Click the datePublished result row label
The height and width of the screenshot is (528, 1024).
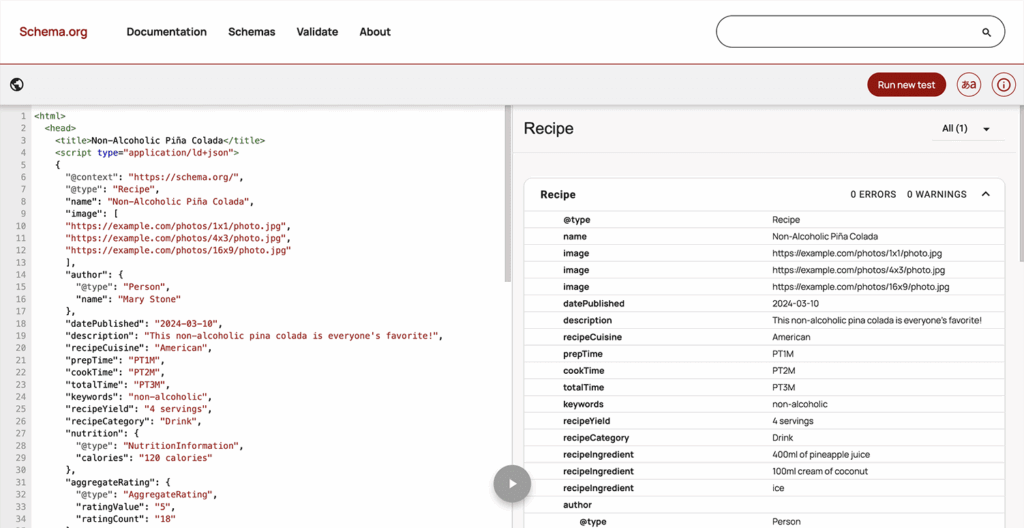click(594, 303)
